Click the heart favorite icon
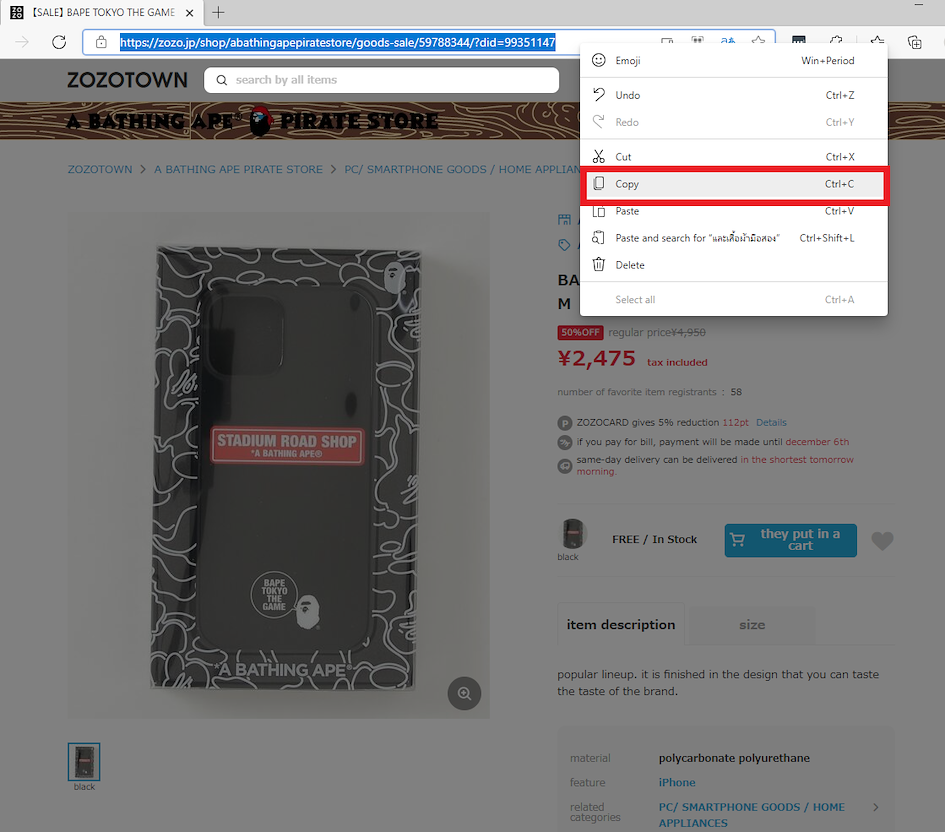 (x=882, y=540)
